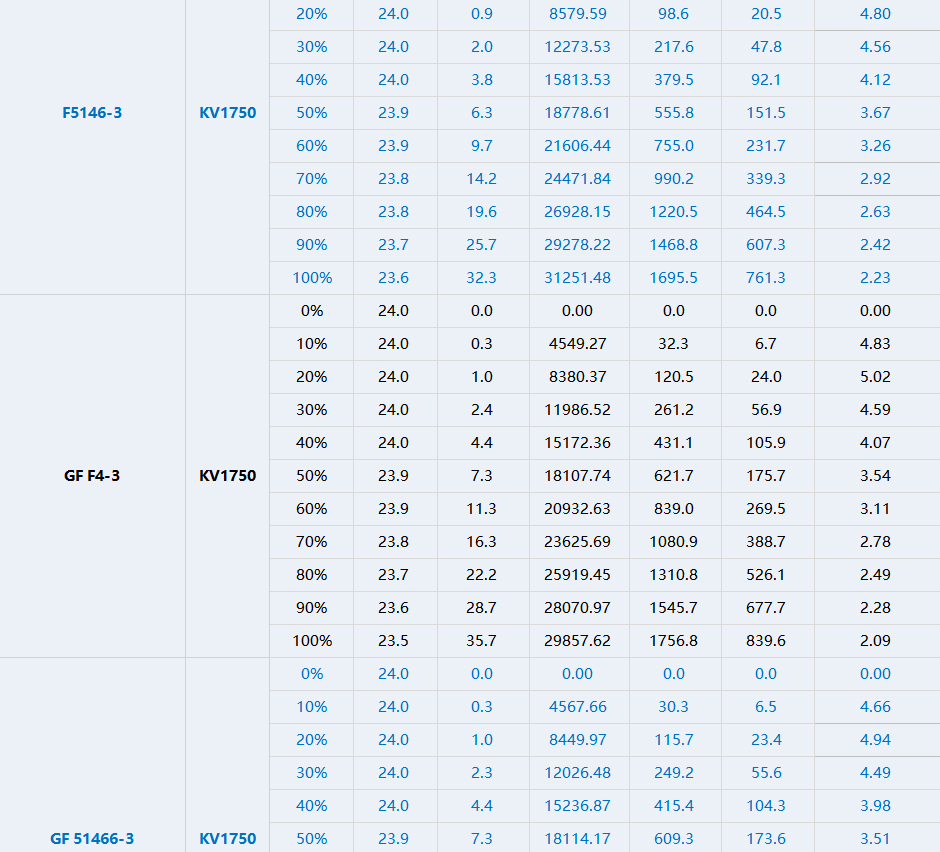Screen dimensions: 940x852
Task: Open the F5146-3 propeller link
Action: tap(92, 113)
